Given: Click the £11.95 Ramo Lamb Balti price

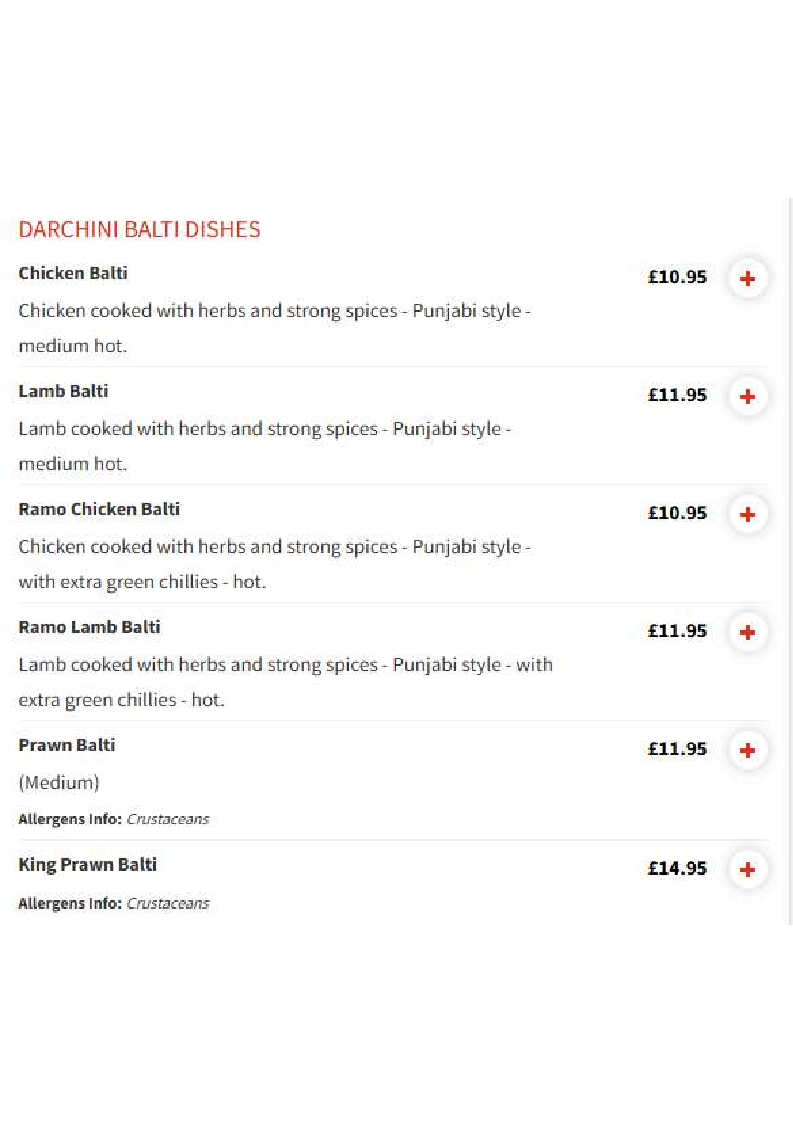Looking at the screenshot, I should pos(677,631).
